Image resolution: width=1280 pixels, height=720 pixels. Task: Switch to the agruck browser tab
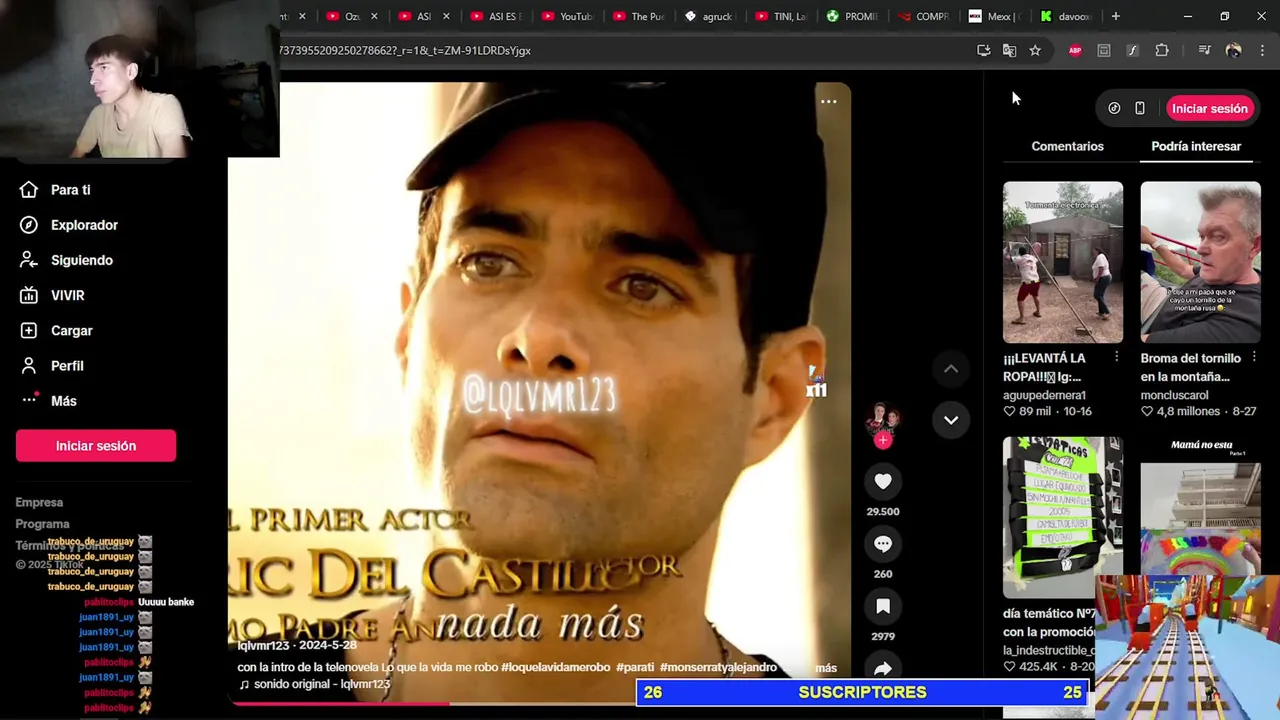pyautogui.click(x=711, y=16)
